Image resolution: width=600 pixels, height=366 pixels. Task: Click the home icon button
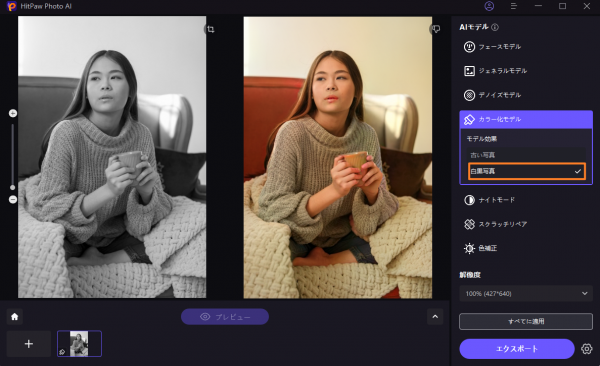point(15,317)
